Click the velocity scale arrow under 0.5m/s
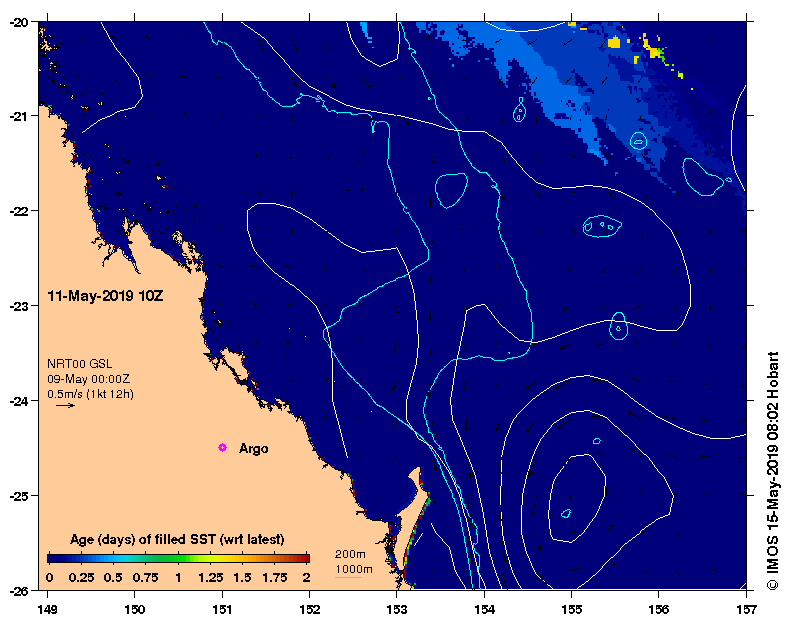 pyautogui.click(x=65, y=405)
